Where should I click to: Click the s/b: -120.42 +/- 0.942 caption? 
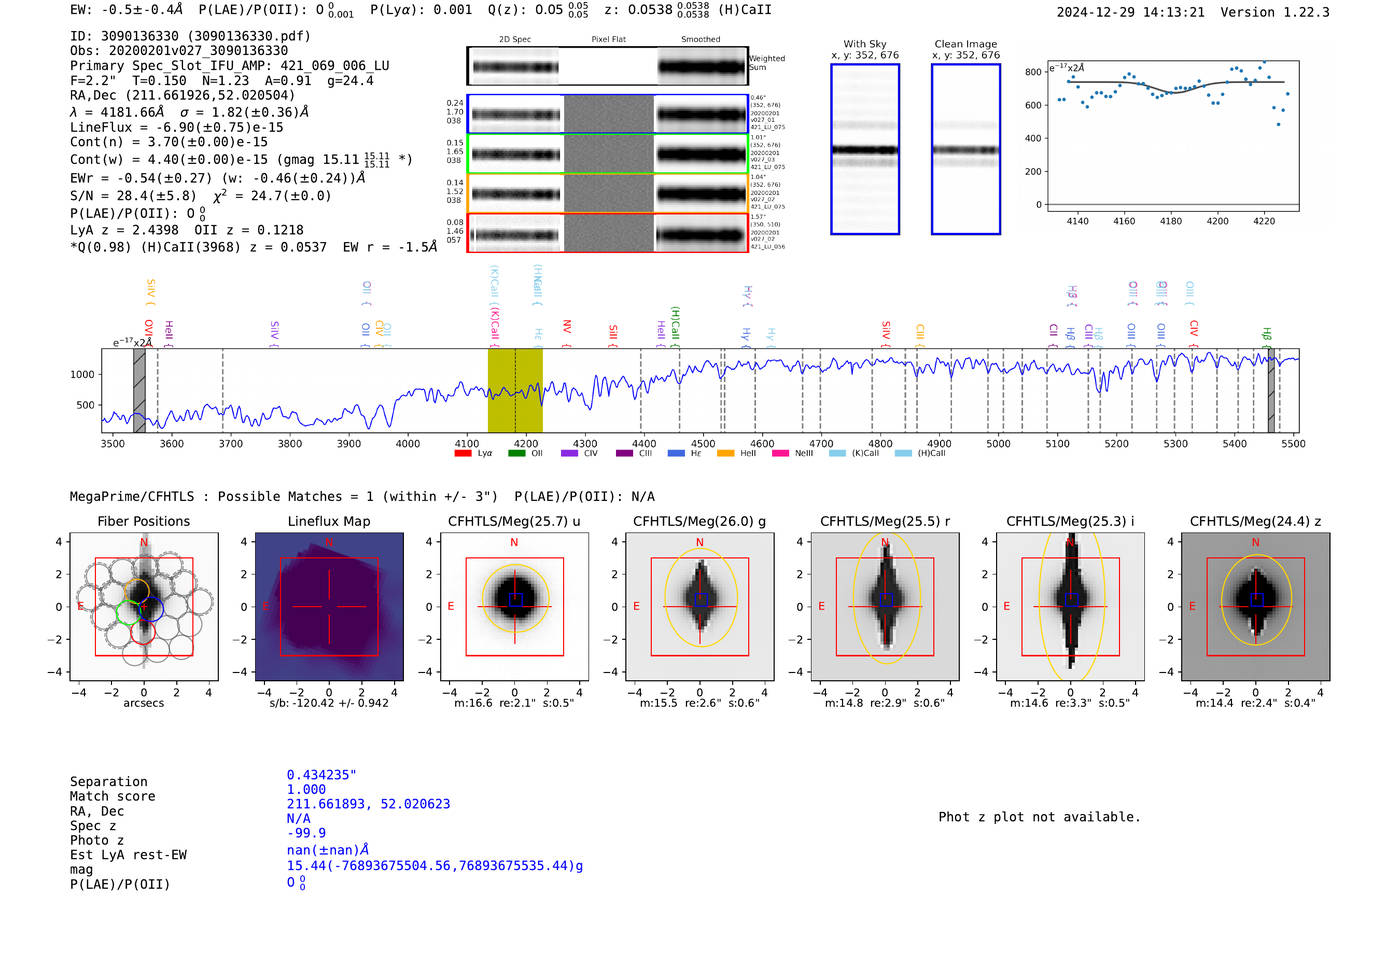(x=329, y=703)
